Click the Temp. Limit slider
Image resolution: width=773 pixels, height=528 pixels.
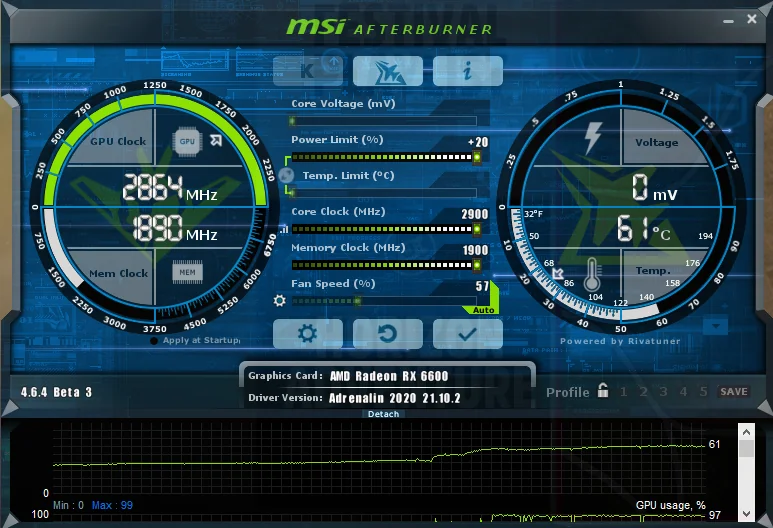(x=384, y=193)
